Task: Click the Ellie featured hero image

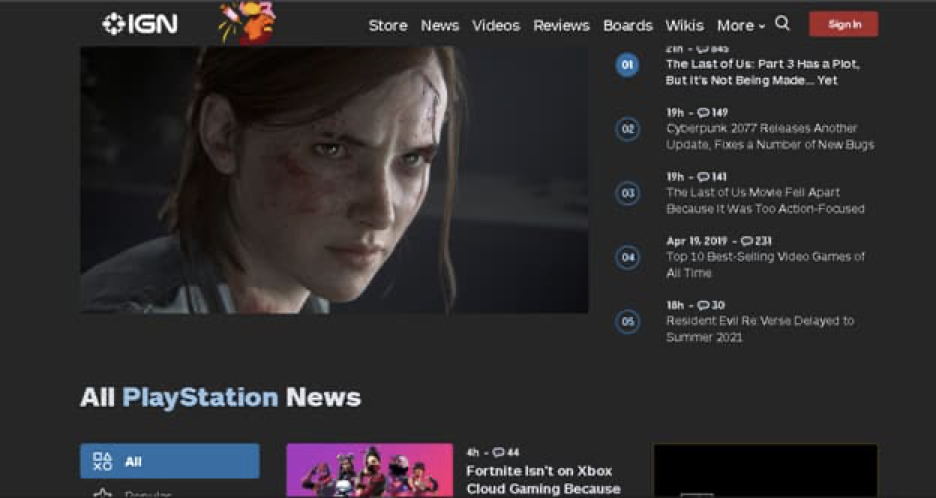Action: pyautogui.click(x=334, y=180)
